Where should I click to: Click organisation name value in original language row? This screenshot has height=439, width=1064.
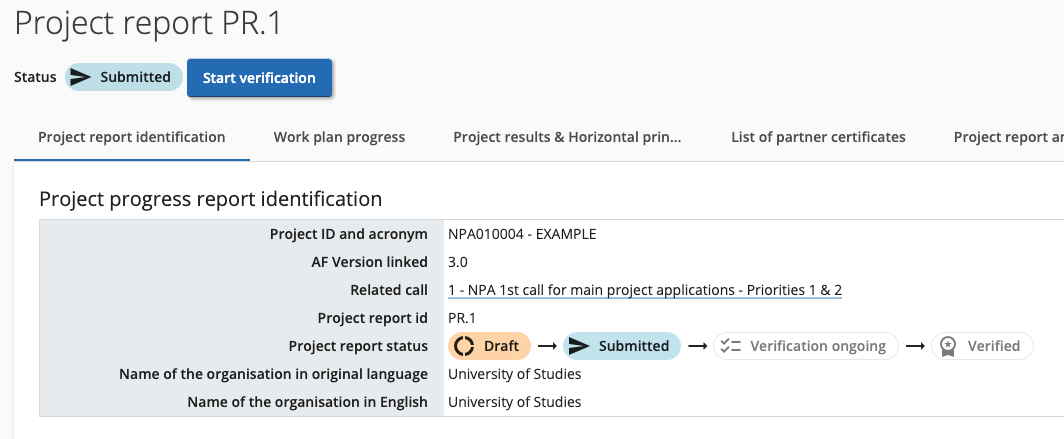(x=514, y=374)
